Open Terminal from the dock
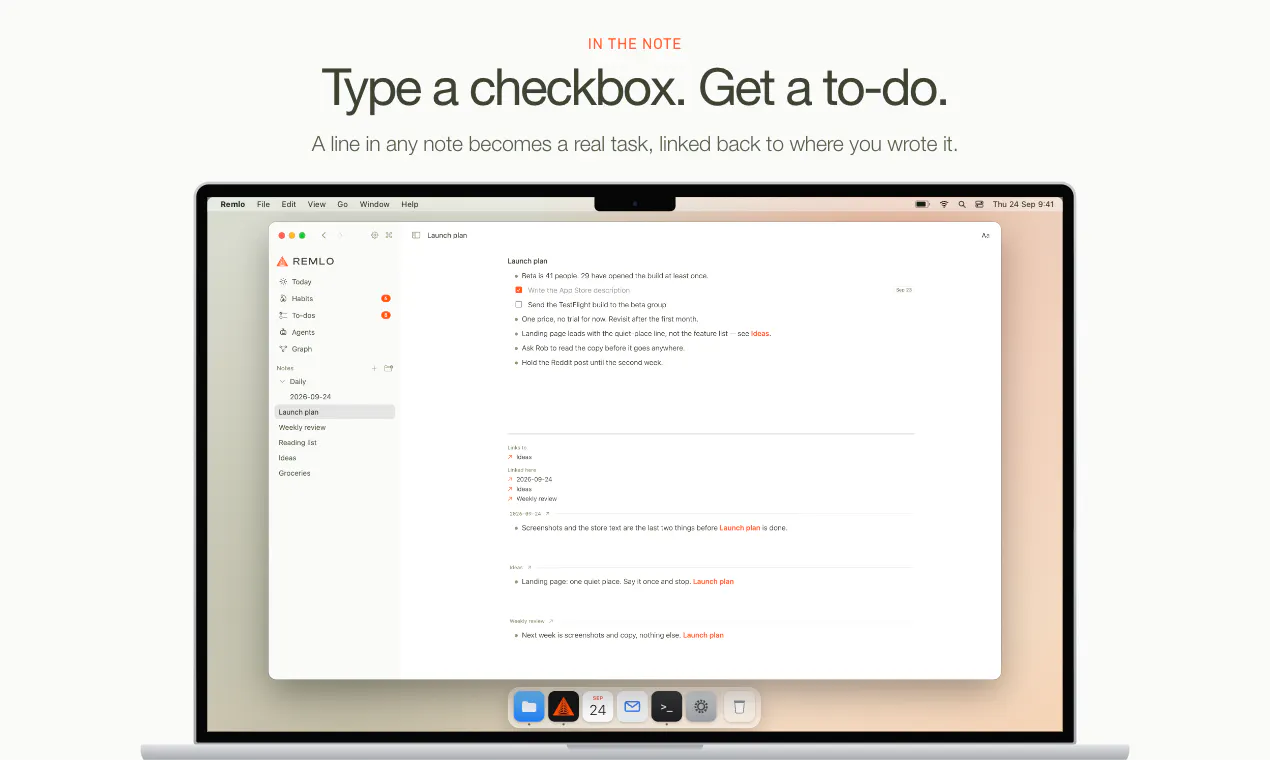1270x760 pixels. (x=667, y=707)
